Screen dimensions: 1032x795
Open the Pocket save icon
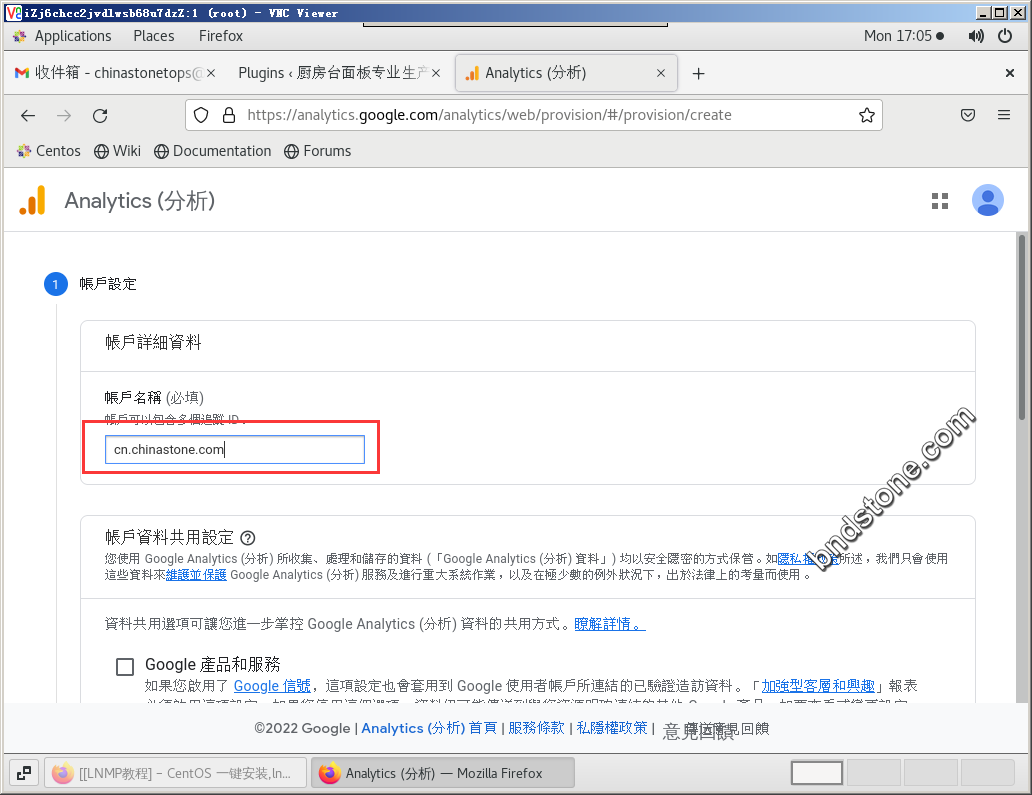point(968,115)
